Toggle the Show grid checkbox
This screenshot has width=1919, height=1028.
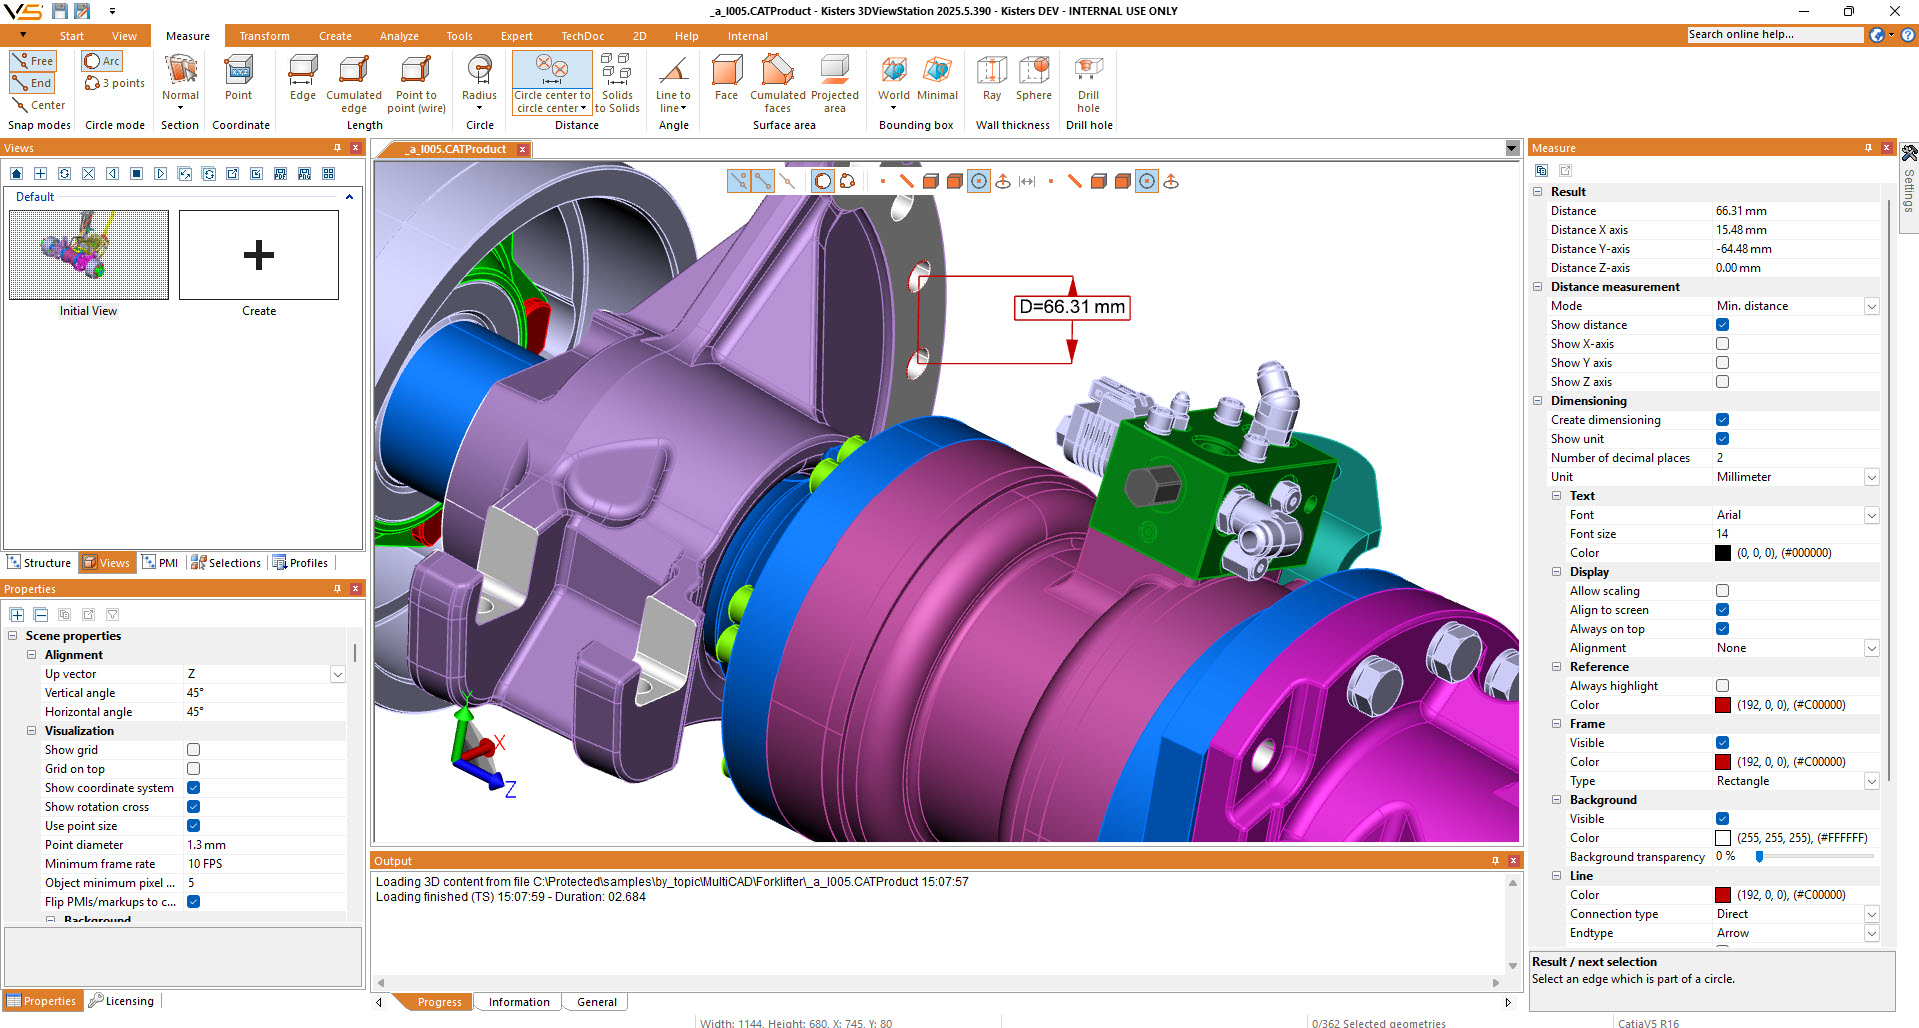coord(194,750)
